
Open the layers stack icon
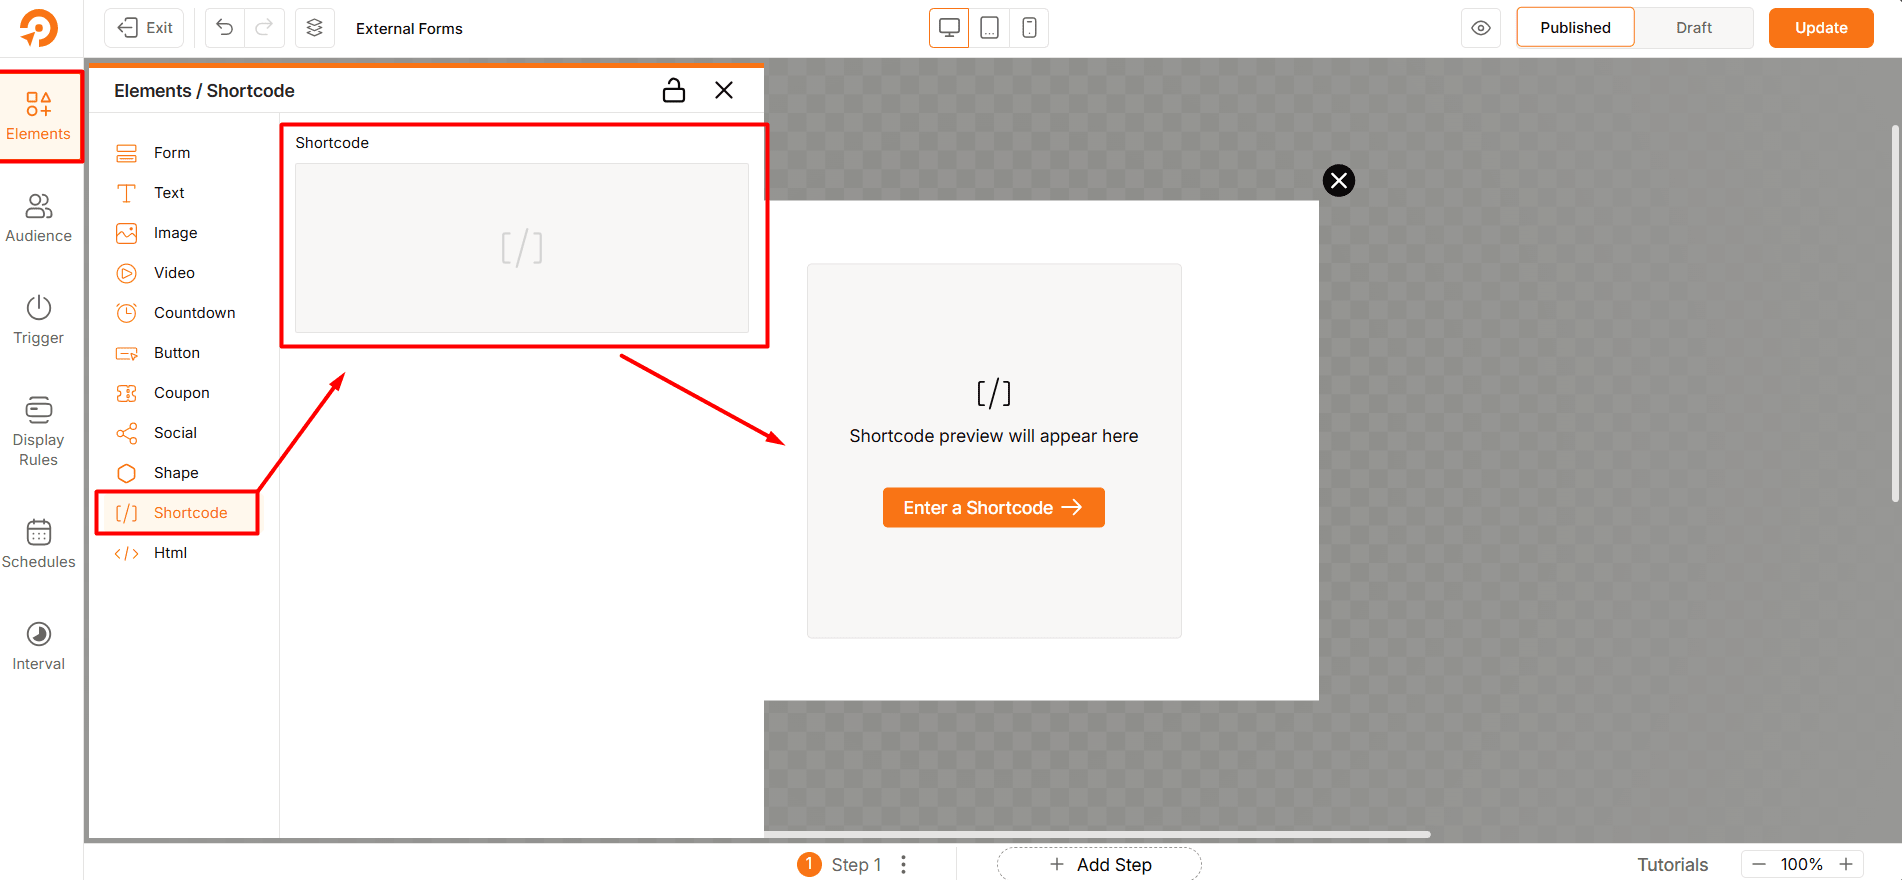pyautogui.click(x=314, y=28)
